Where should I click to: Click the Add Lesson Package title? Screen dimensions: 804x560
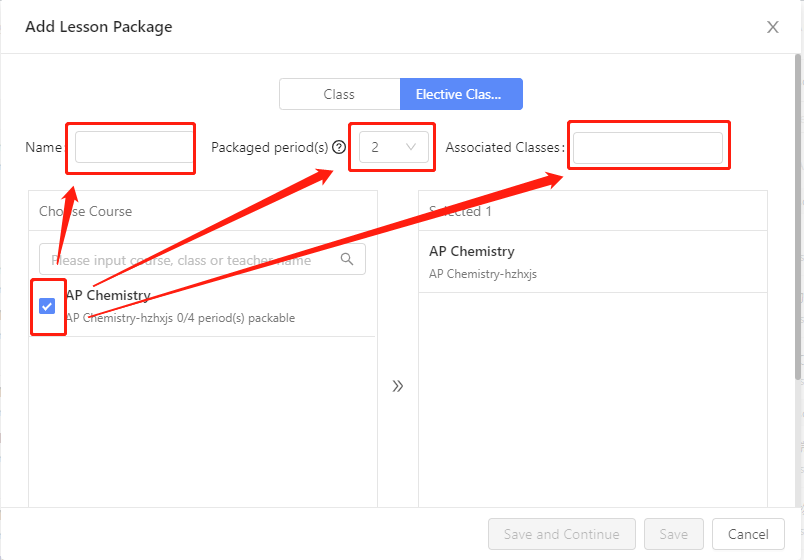coord(99,27)
